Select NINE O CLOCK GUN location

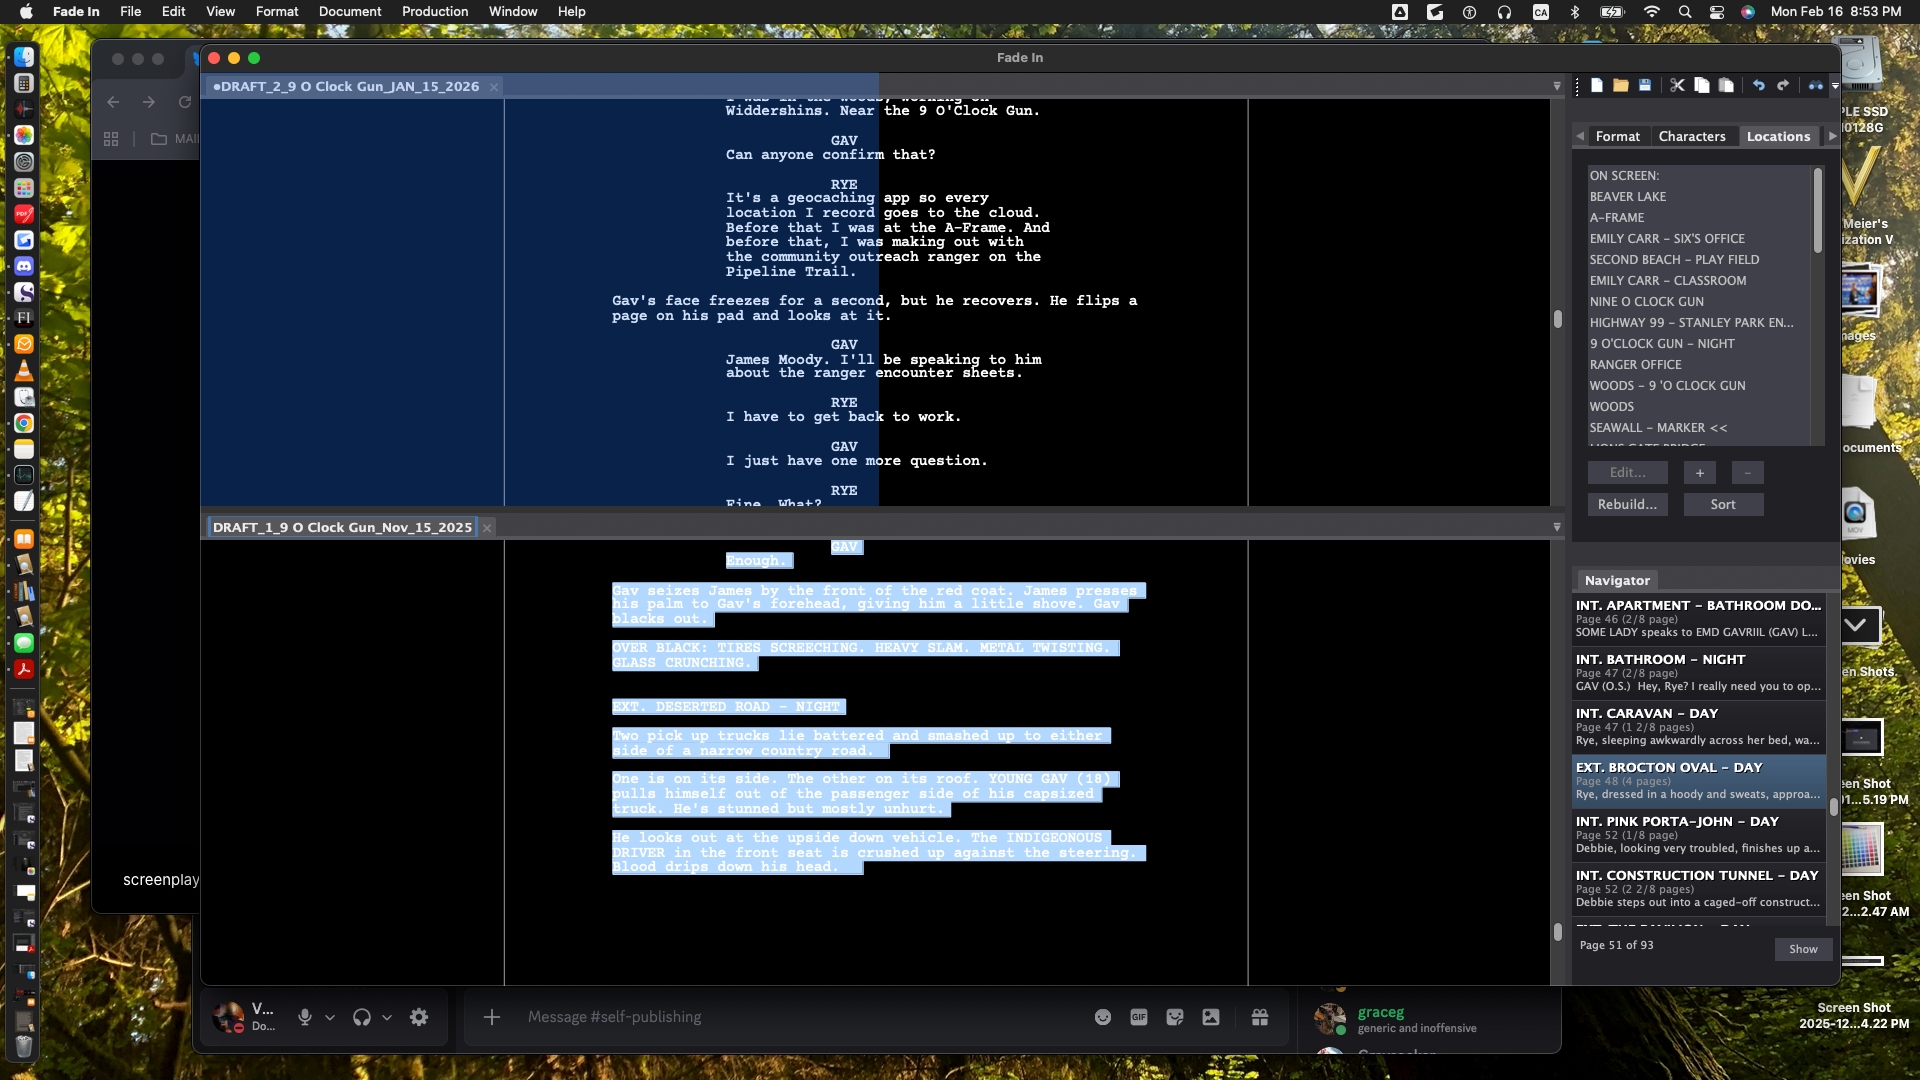click(1646, 301)
